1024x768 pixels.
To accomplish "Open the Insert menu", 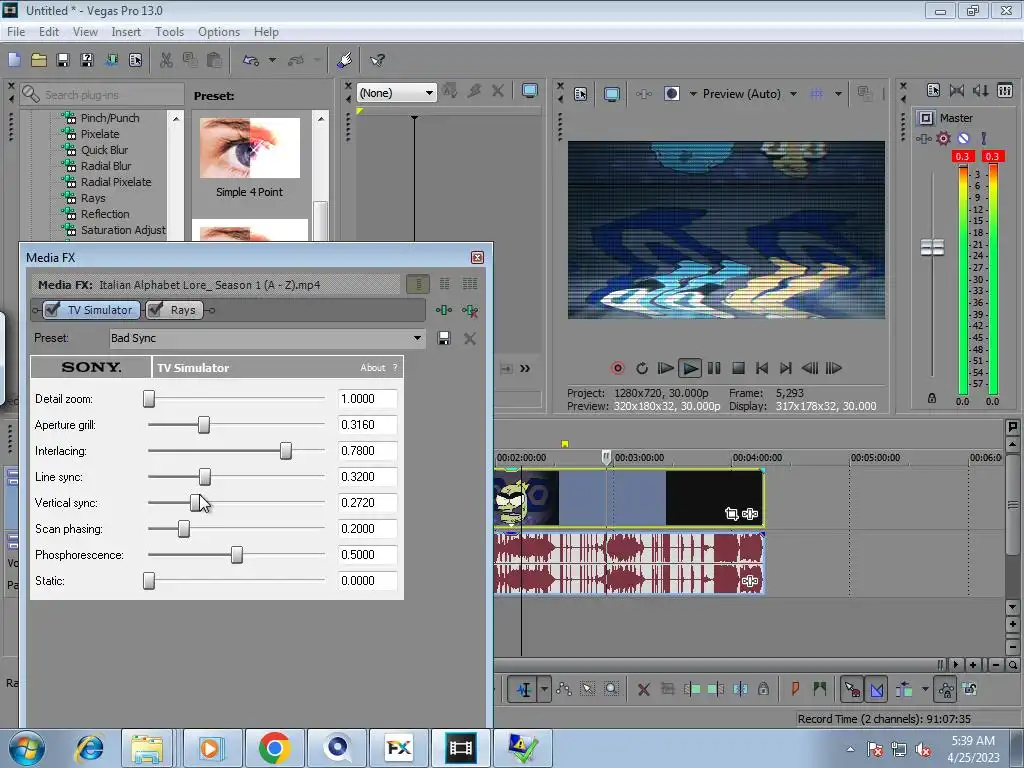I will tap(126, 32).
